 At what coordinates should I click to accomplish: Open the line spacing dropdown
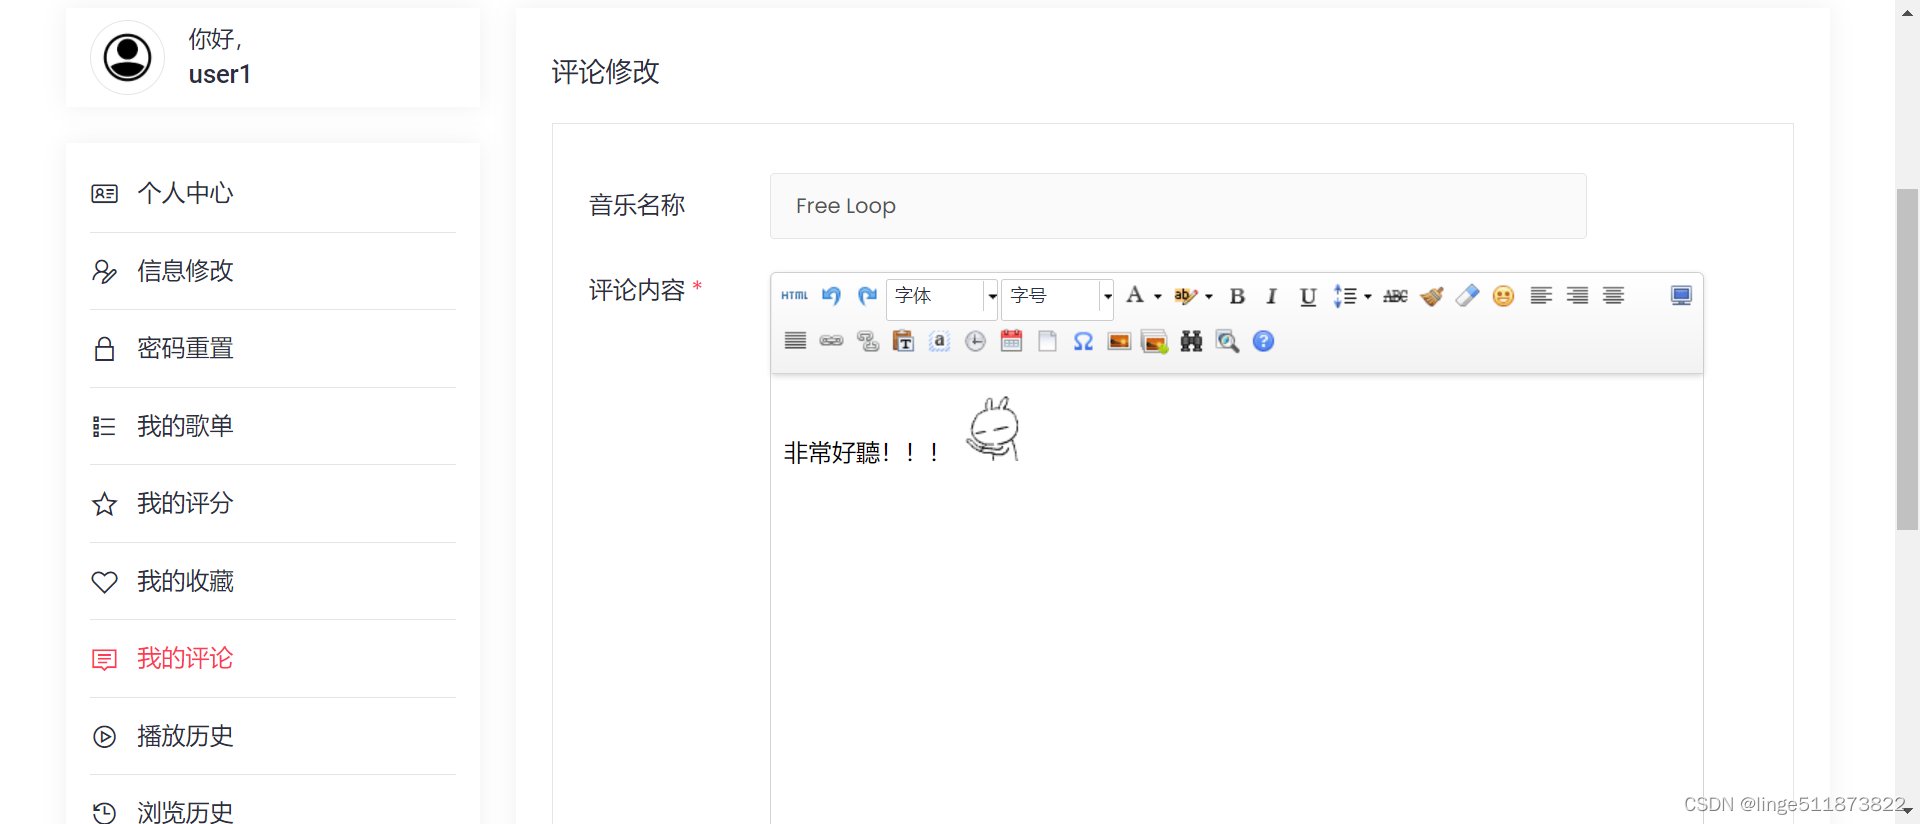(x=1352, y=296)
